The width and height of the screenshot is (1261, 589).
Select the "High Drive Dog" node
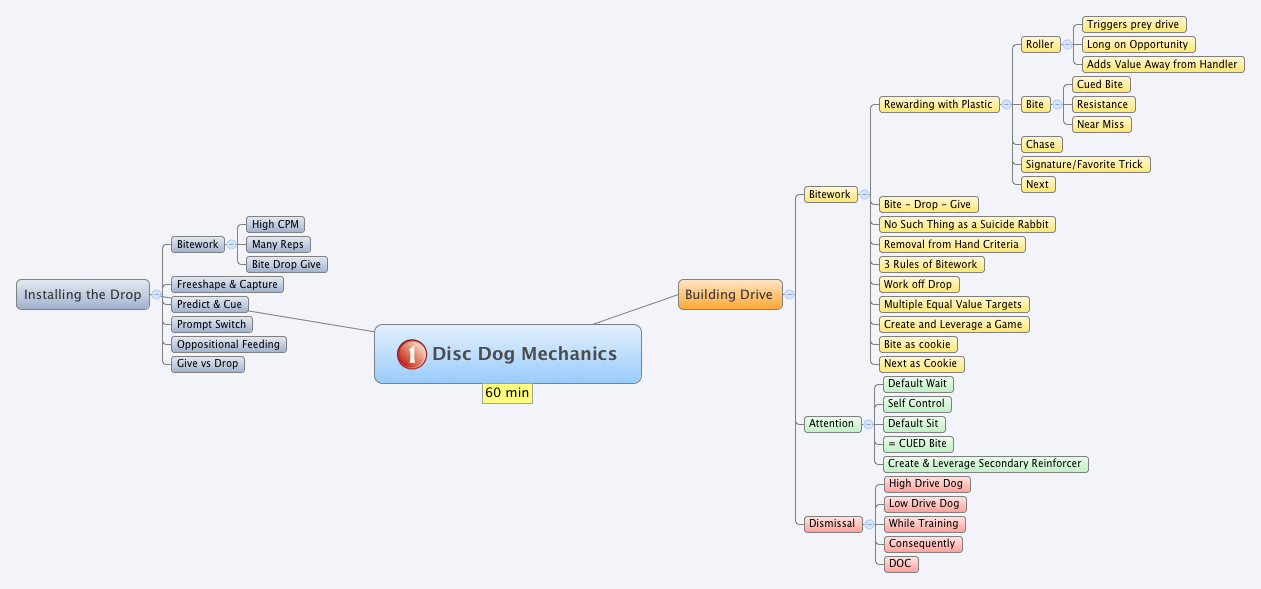(x=926, y=484)
